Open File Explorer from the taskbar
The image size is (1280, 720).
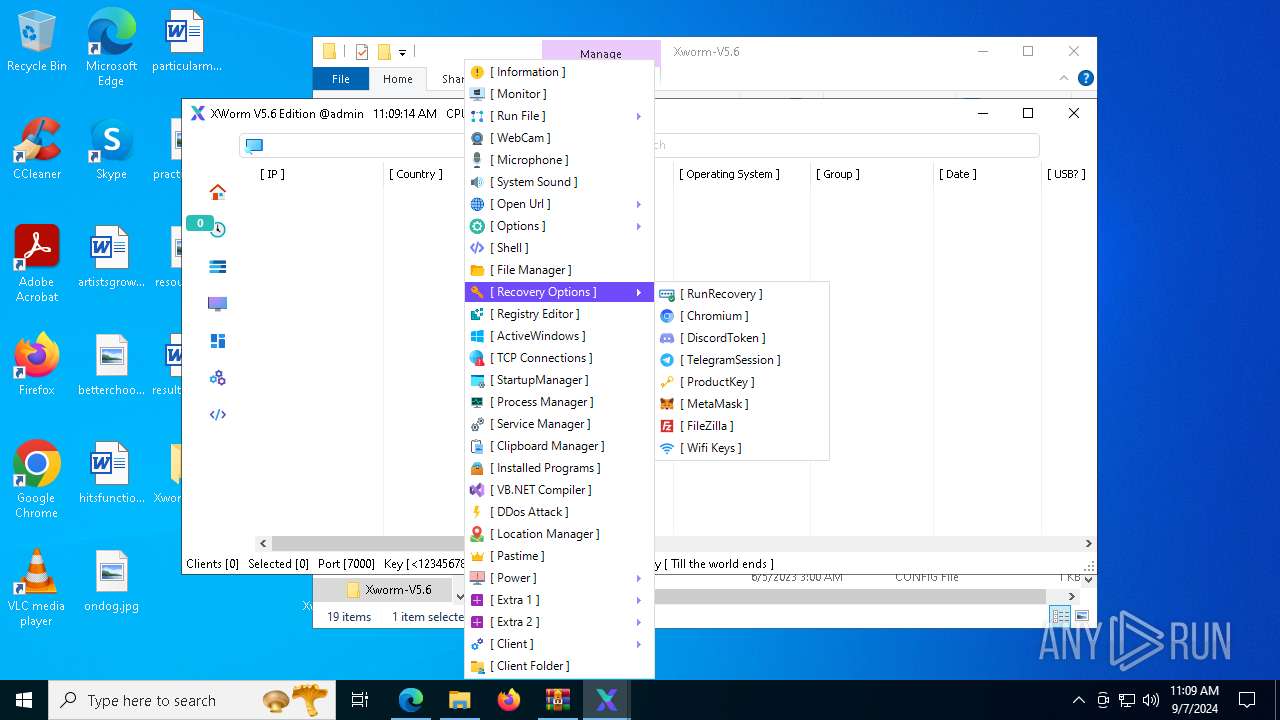pyautogui.click(x=459, y=700)
